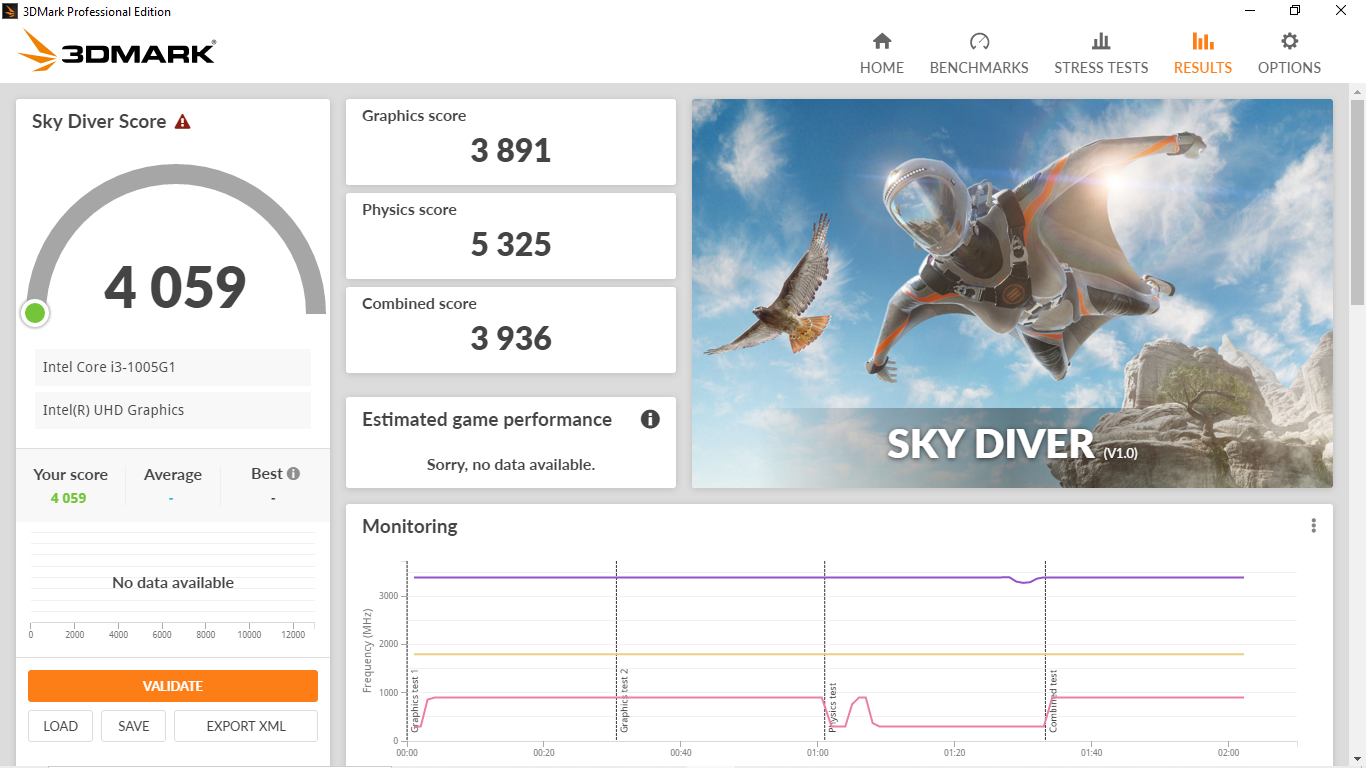Click the Monitoring heading
Viewport: 1366px width, 768px height.
pos(410,526)
